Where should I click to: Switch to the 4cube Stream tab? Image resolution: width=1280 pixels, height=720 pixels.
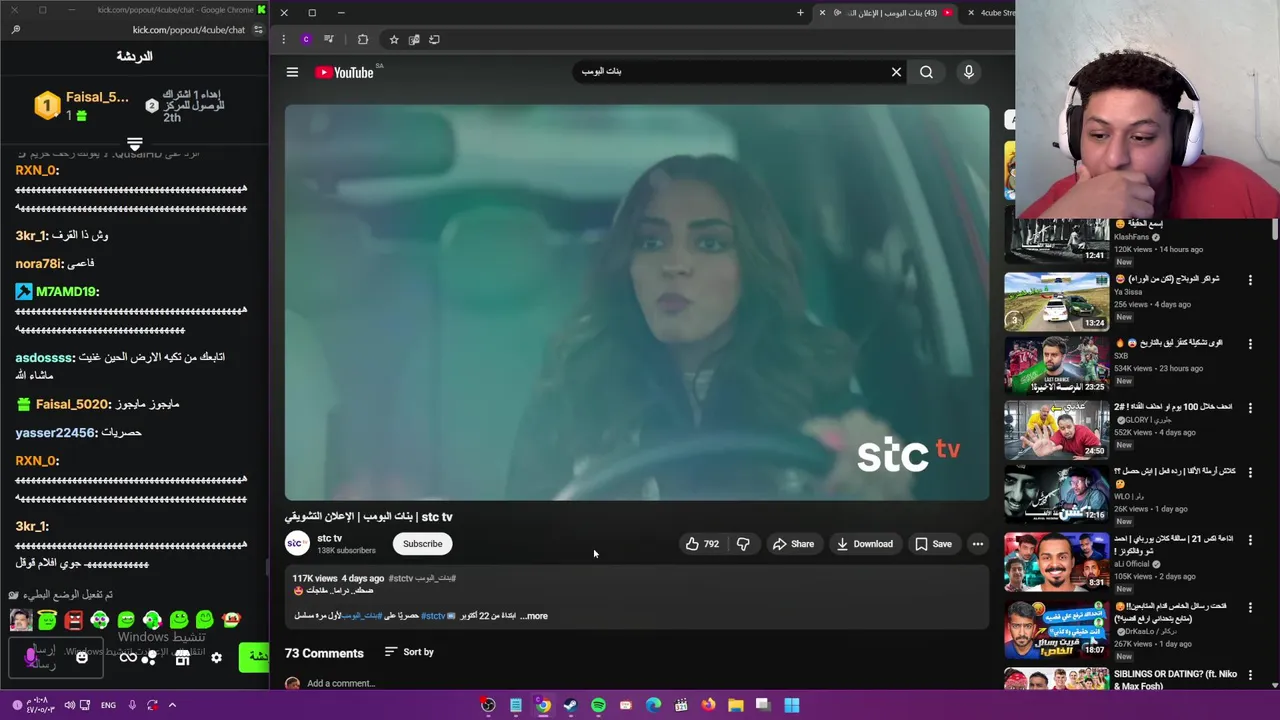click(992, 12)
